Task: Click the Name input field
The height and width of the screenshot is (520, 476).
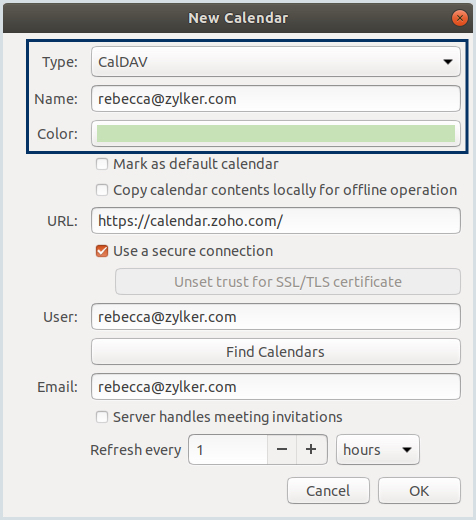Action: point(276,99)
